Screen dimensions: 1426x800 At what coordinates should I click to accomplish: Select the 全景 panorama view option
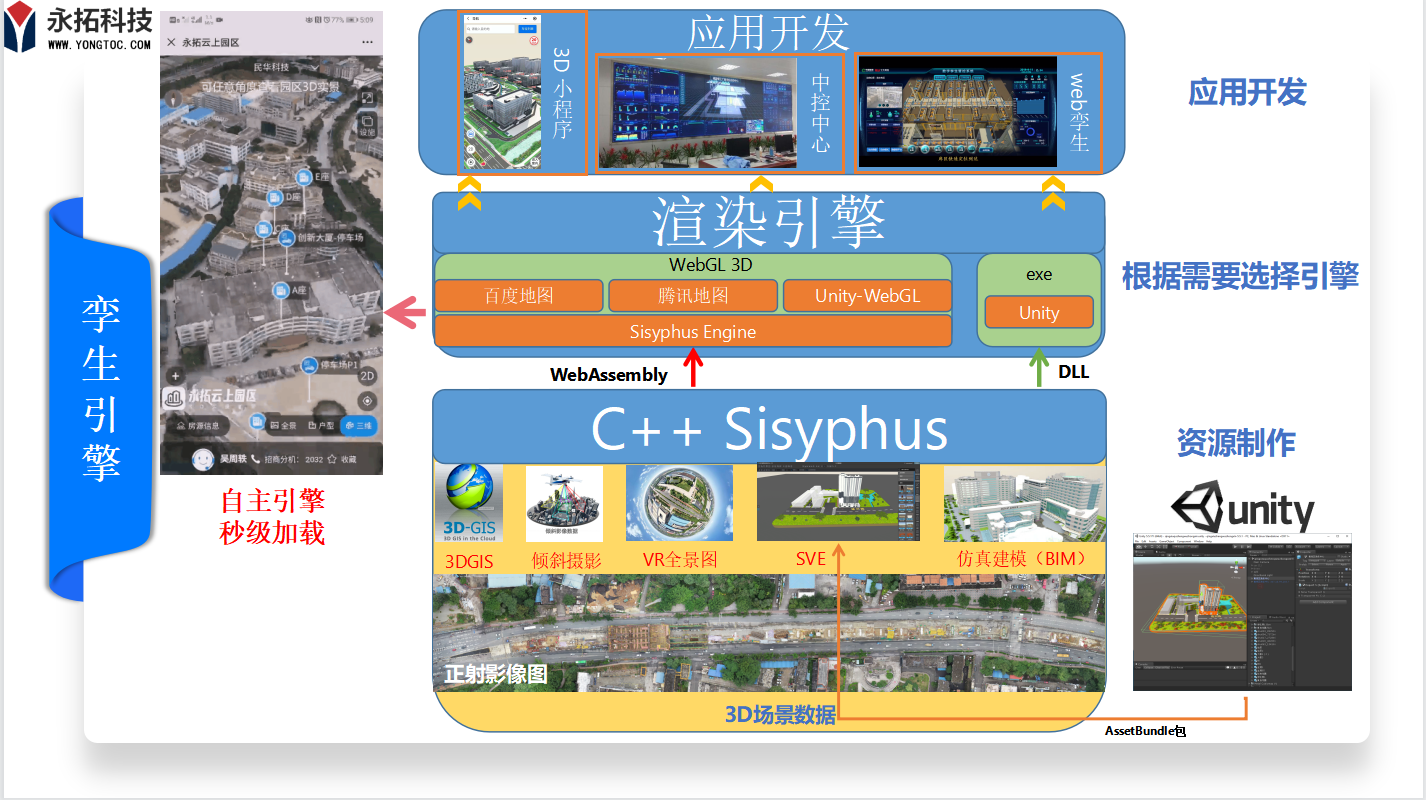[281, 426]
